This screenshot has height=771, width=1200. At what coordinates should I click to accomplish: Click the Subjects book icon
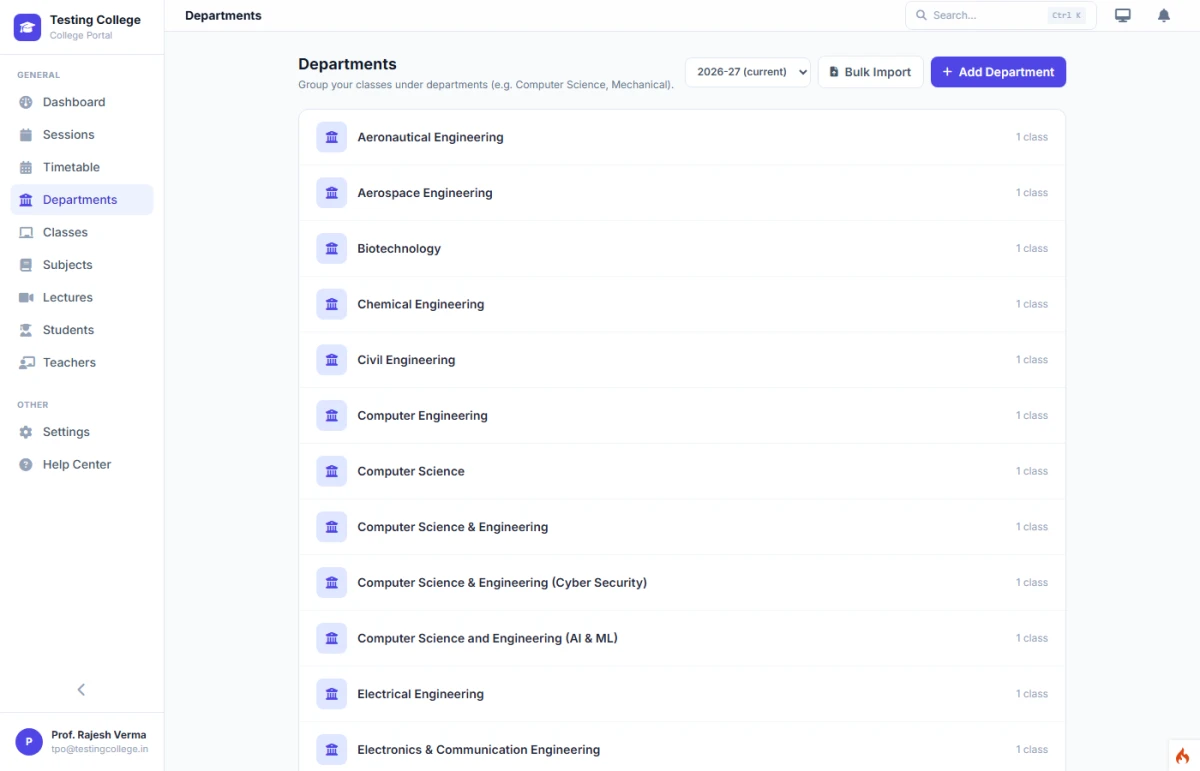(26, 265)
